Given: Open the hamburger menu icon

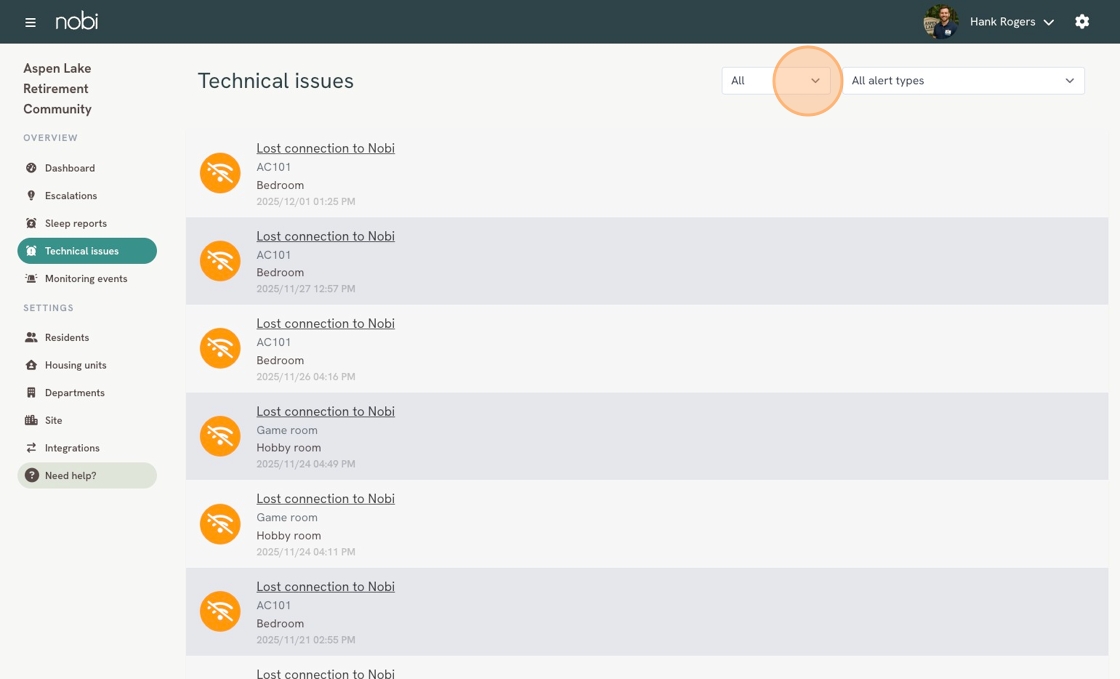Looking at the screenshot, I should coord(30,22).
